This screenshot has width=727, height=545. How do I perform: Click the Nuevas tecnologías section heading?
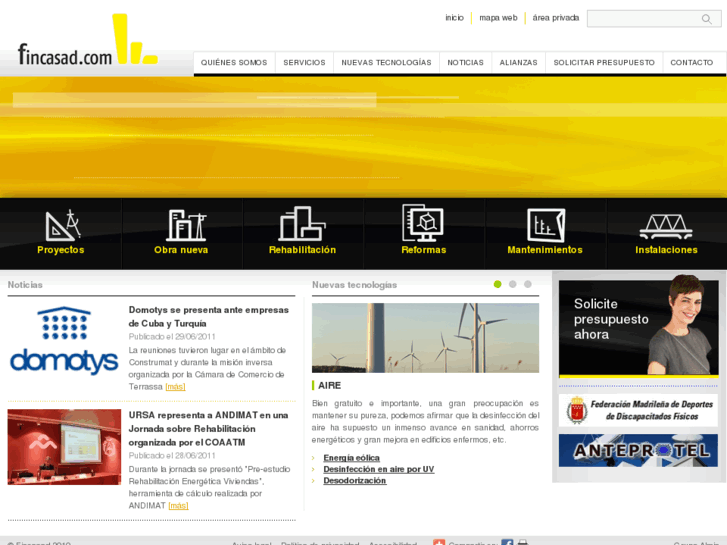pos(354,285)
